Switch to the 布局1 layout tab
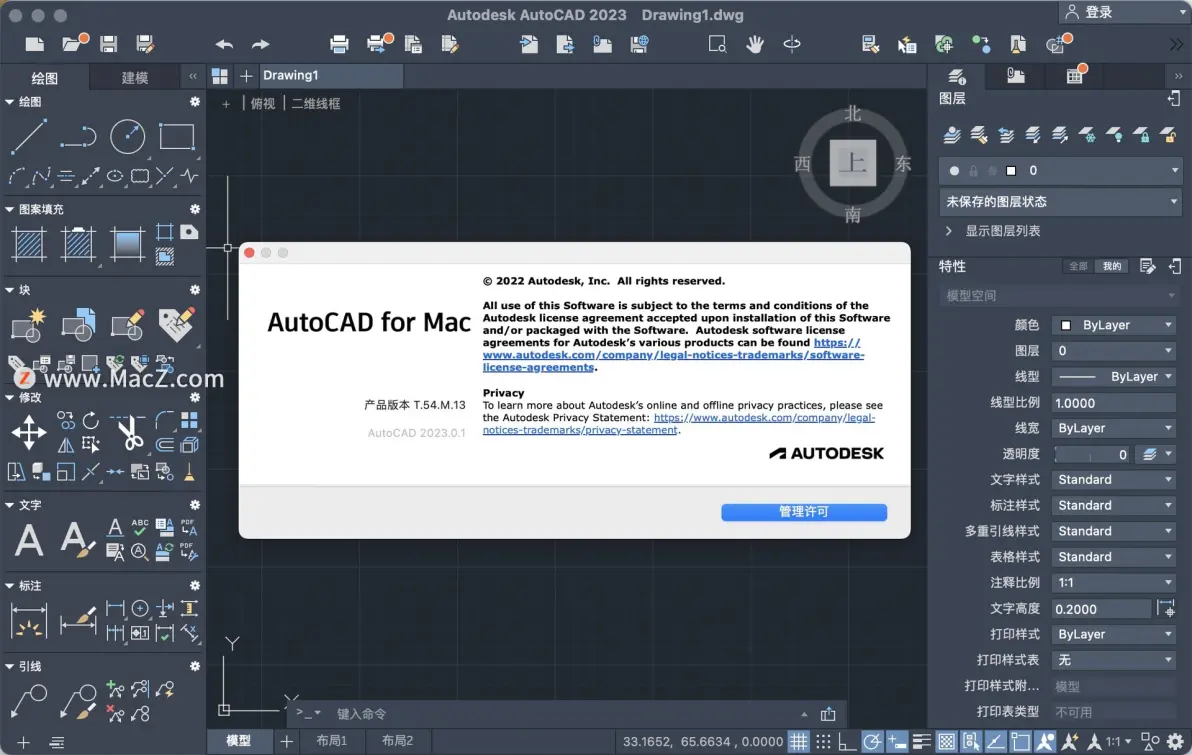 point(331,741)
